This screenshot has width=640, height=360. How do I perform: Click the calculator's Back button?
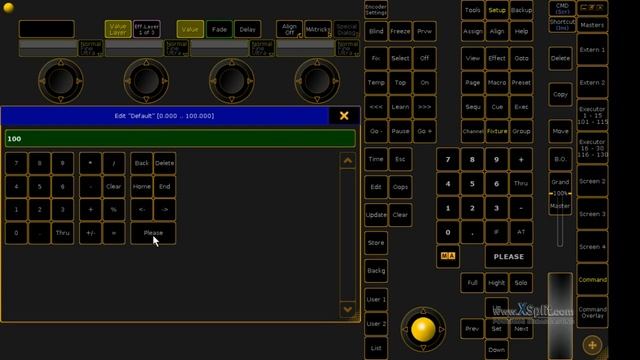click(x=142, y=163)
